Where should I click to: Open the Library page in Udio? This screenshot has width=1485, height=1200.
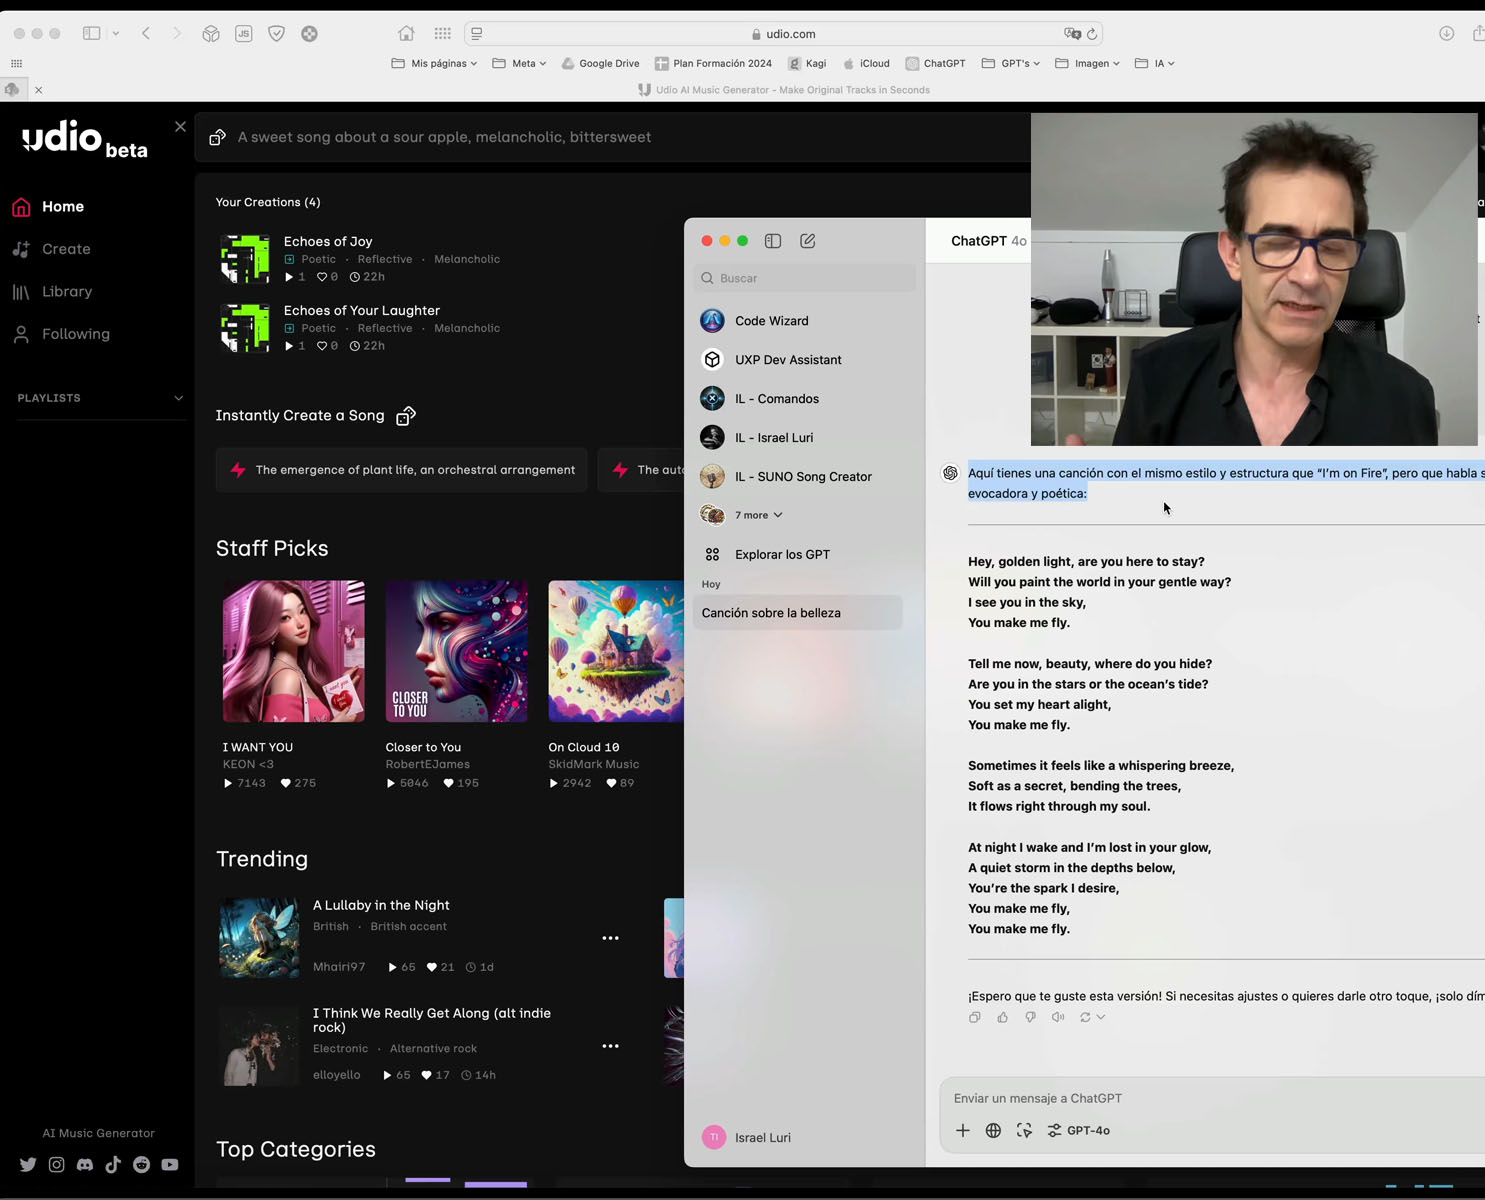[53, 292]
